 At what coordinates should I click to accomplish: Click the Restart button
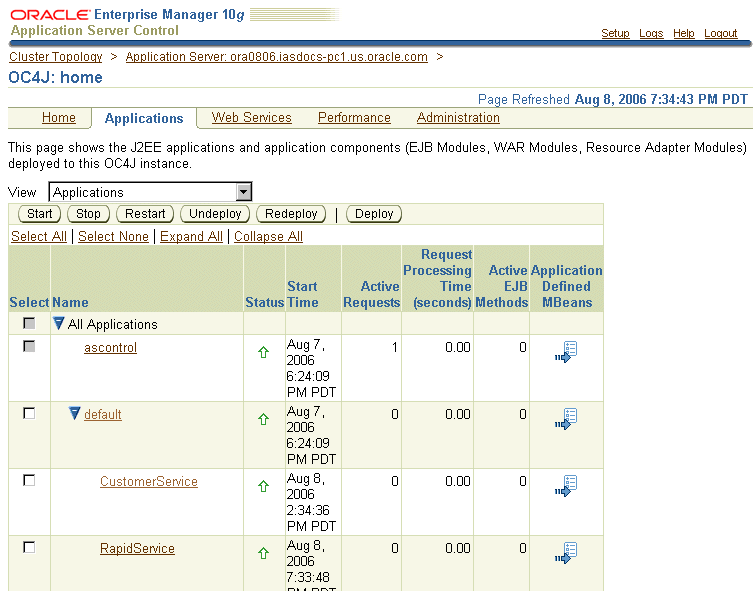pyautogui.click(x=145, y=214)
